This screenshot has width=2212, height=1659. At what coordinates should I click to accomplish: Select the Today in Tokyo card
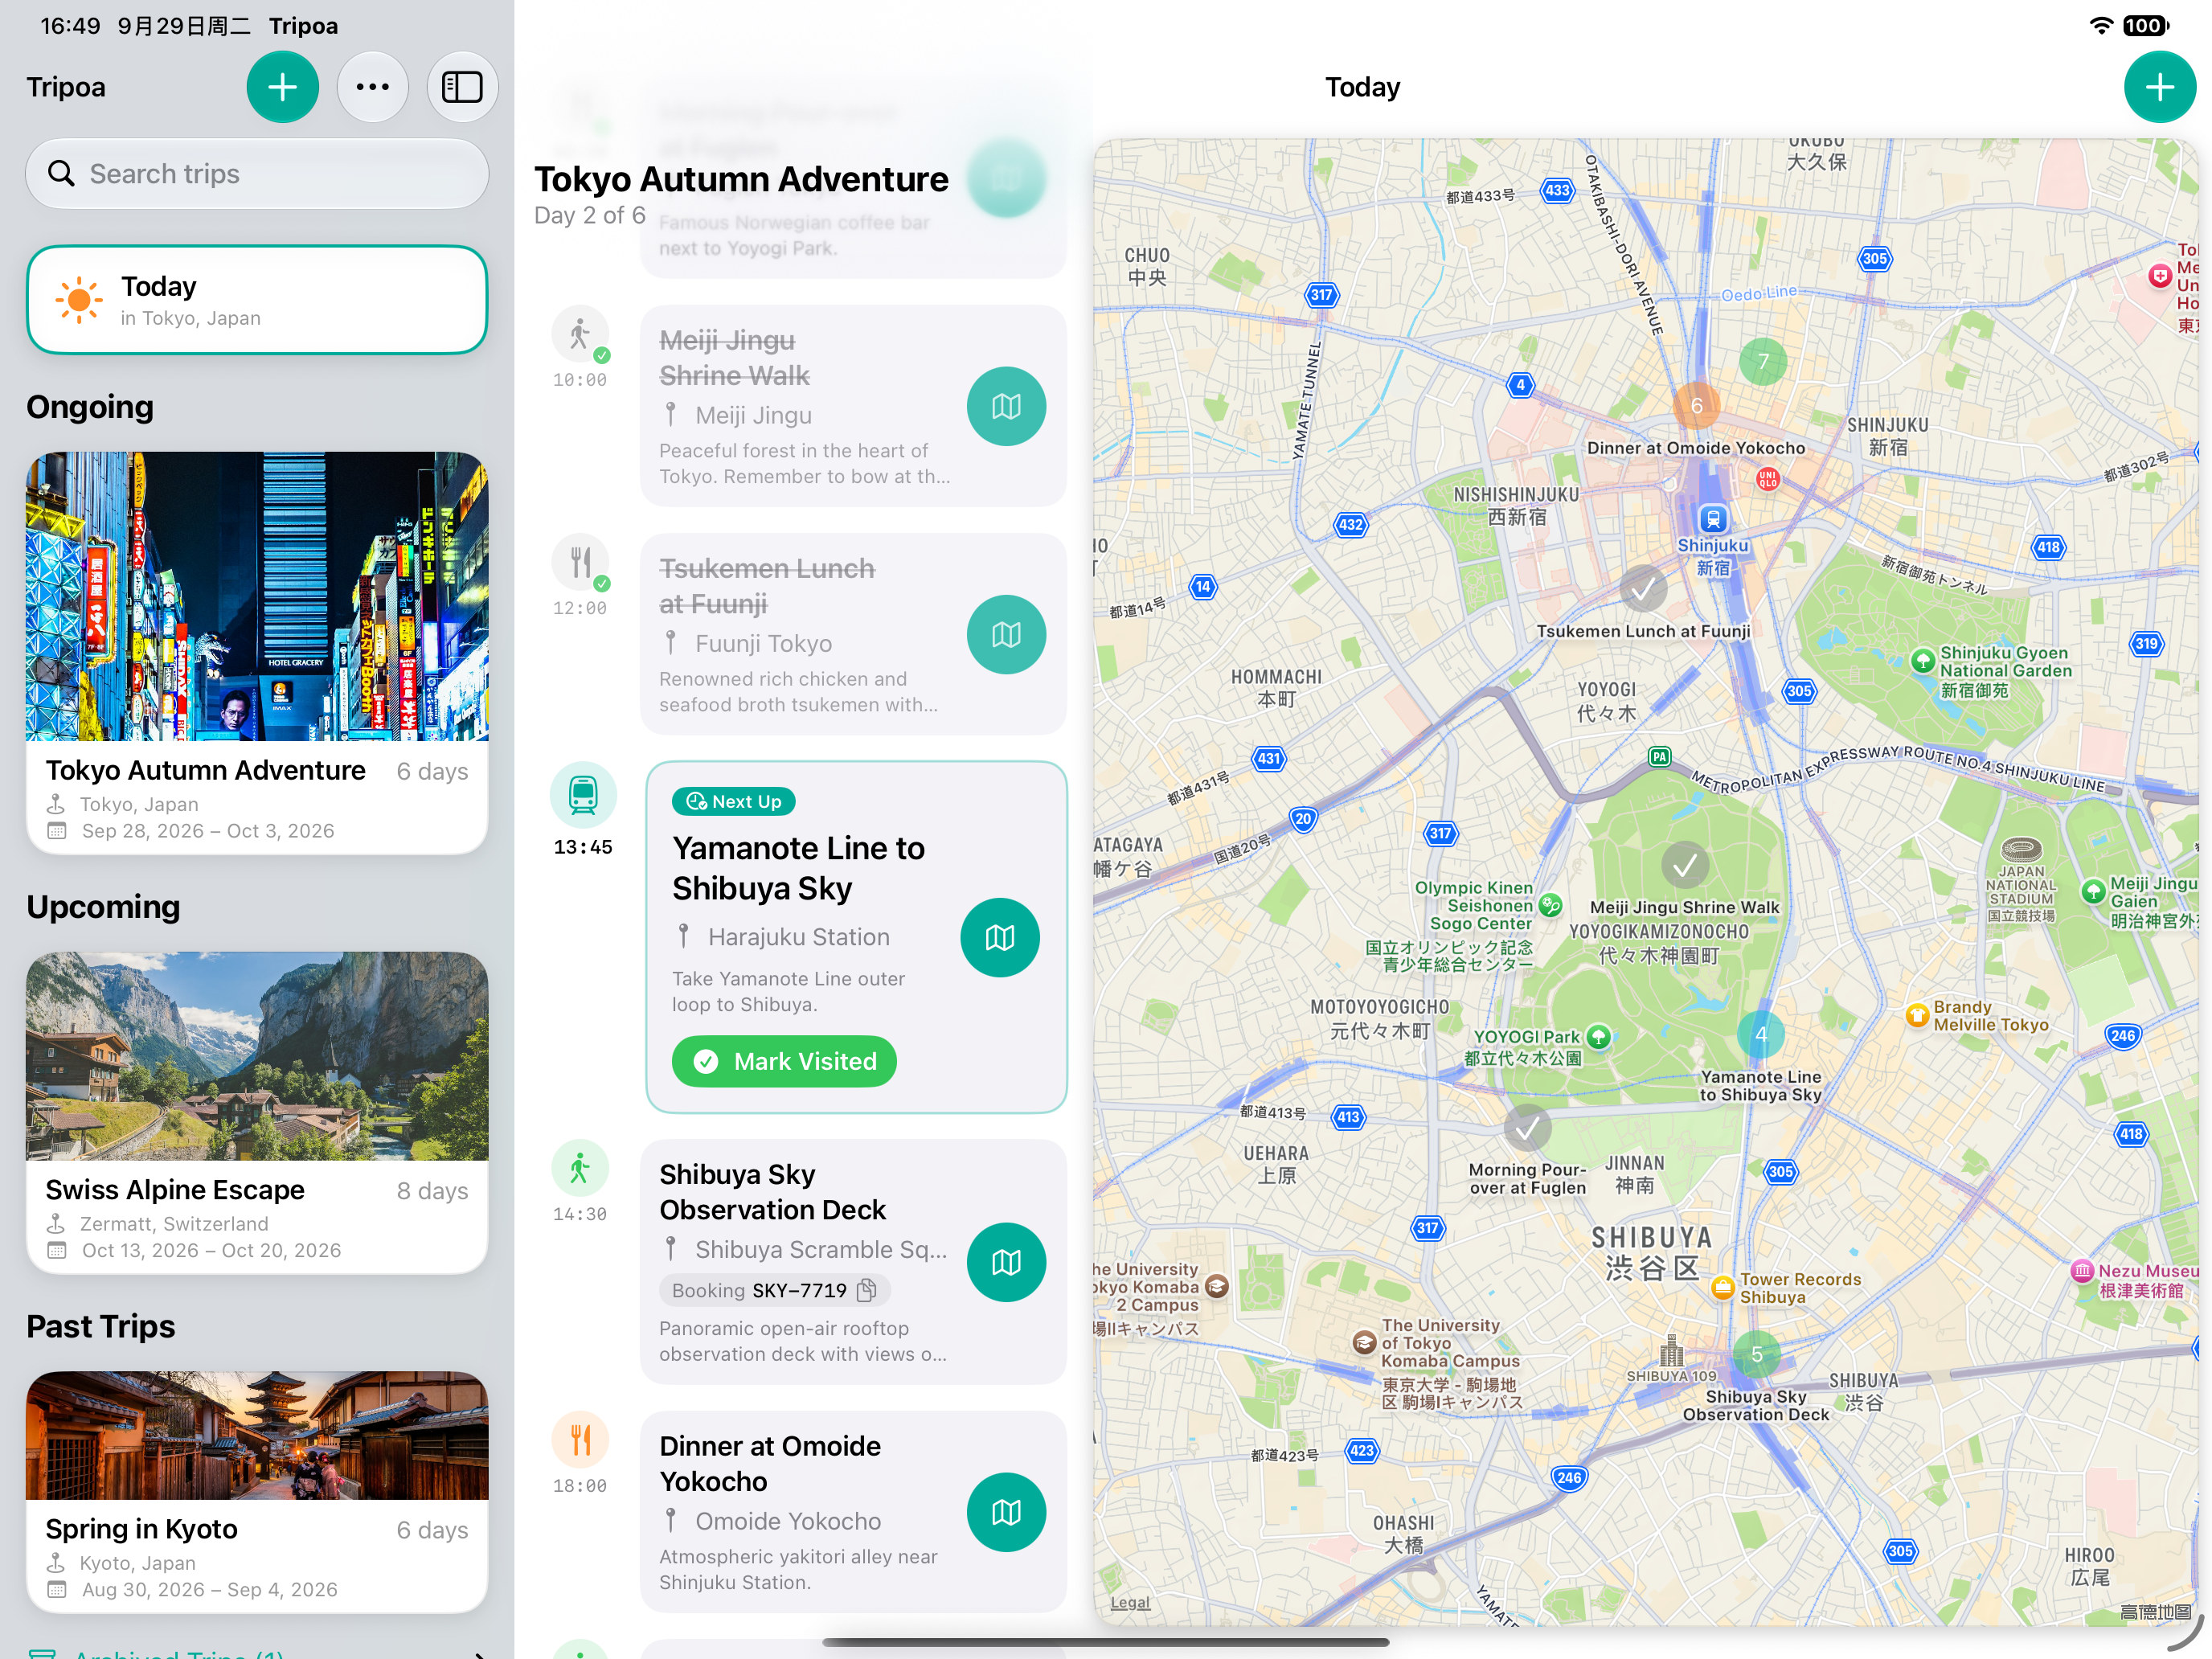257,300
